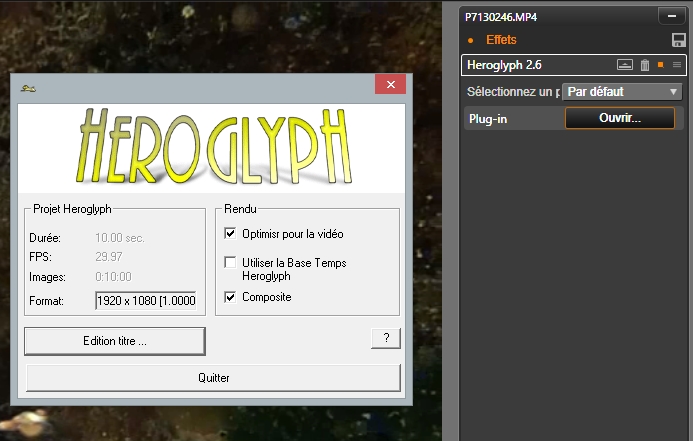This screenshot has height=441, width=693.
Task: Click the FPS value 29.97
Action: [109, 257]
